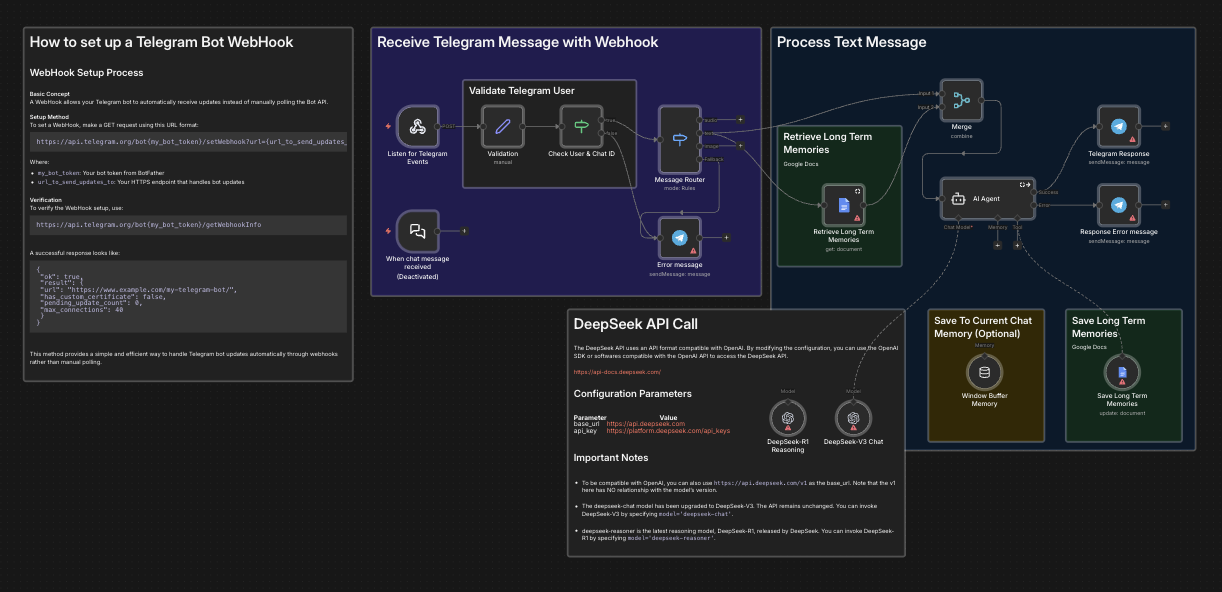Click the warning triangle on Response Error message node
Viewport: 1222px width, 592px height.
tap(1132, 219)
